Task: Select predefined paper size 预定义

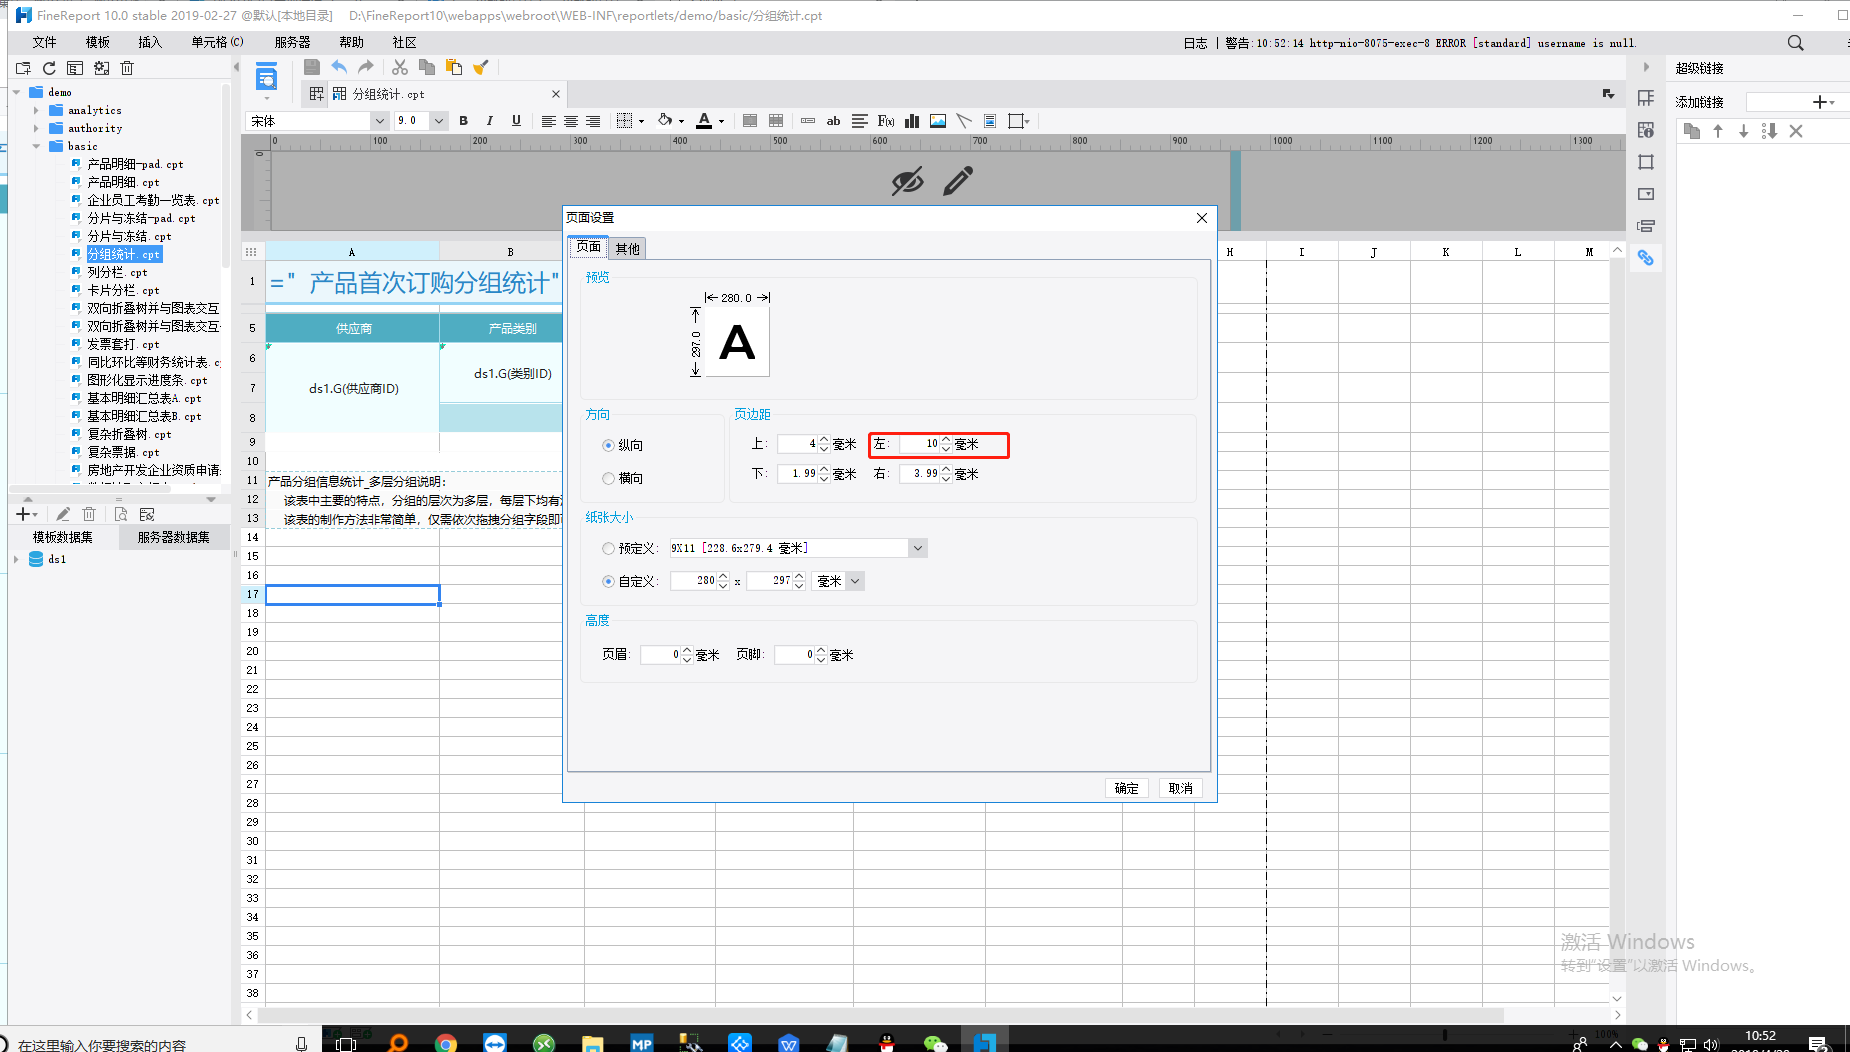Action: coord(608,548)
